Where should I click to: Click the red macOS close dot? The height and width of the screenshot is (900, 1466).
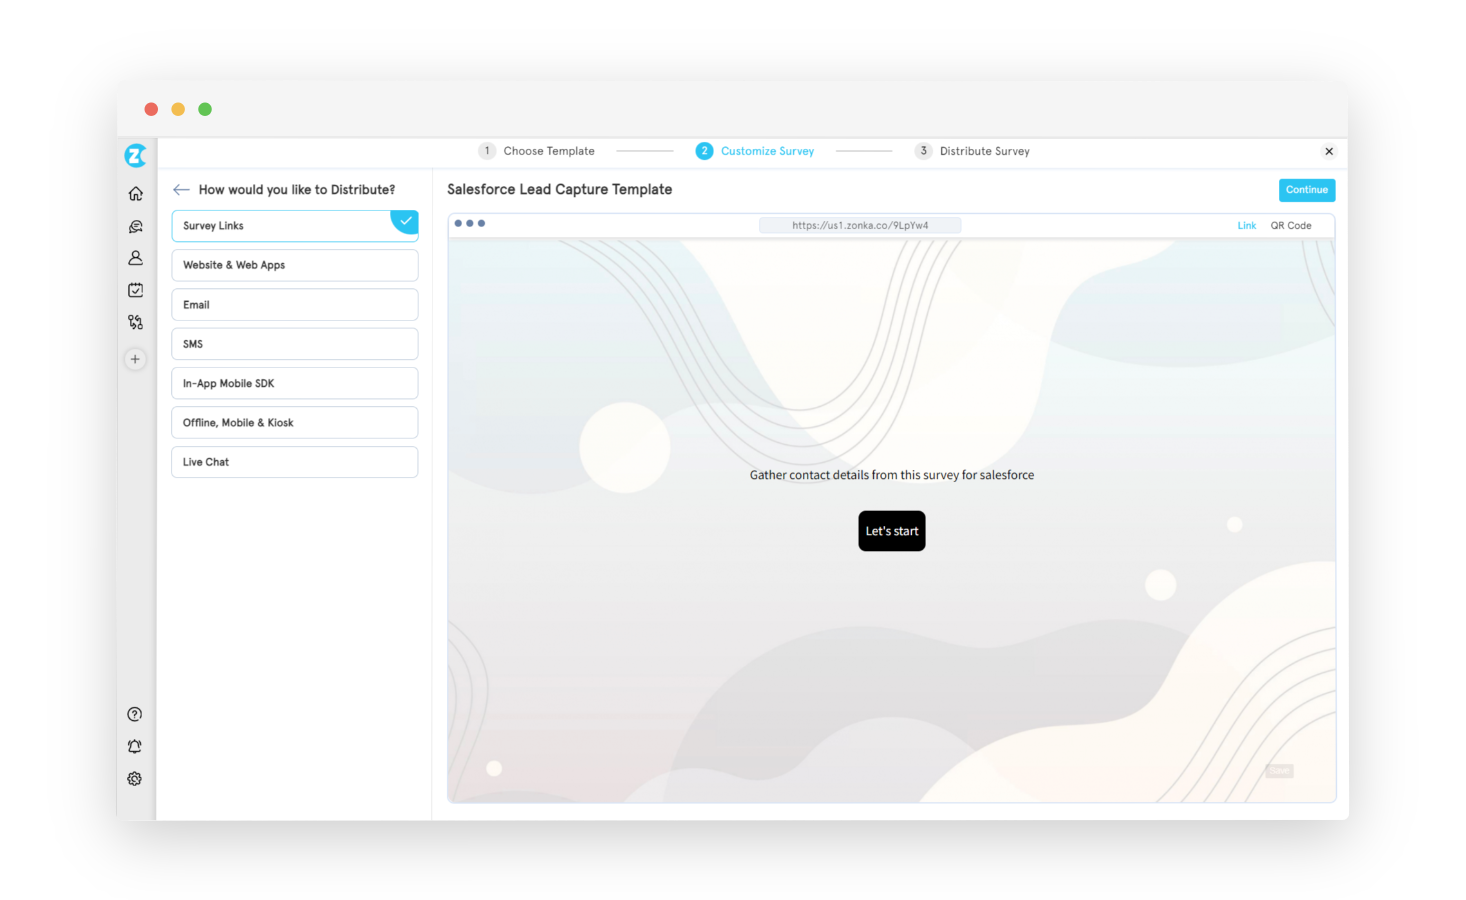pyautogui.click(x=151, y=110)
